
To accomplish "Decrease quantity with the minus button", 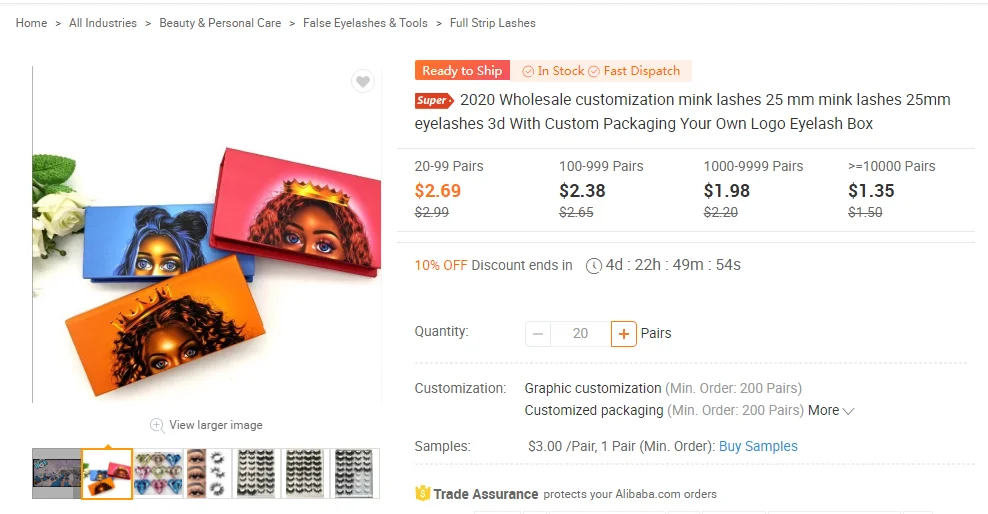I will [538, 333].
